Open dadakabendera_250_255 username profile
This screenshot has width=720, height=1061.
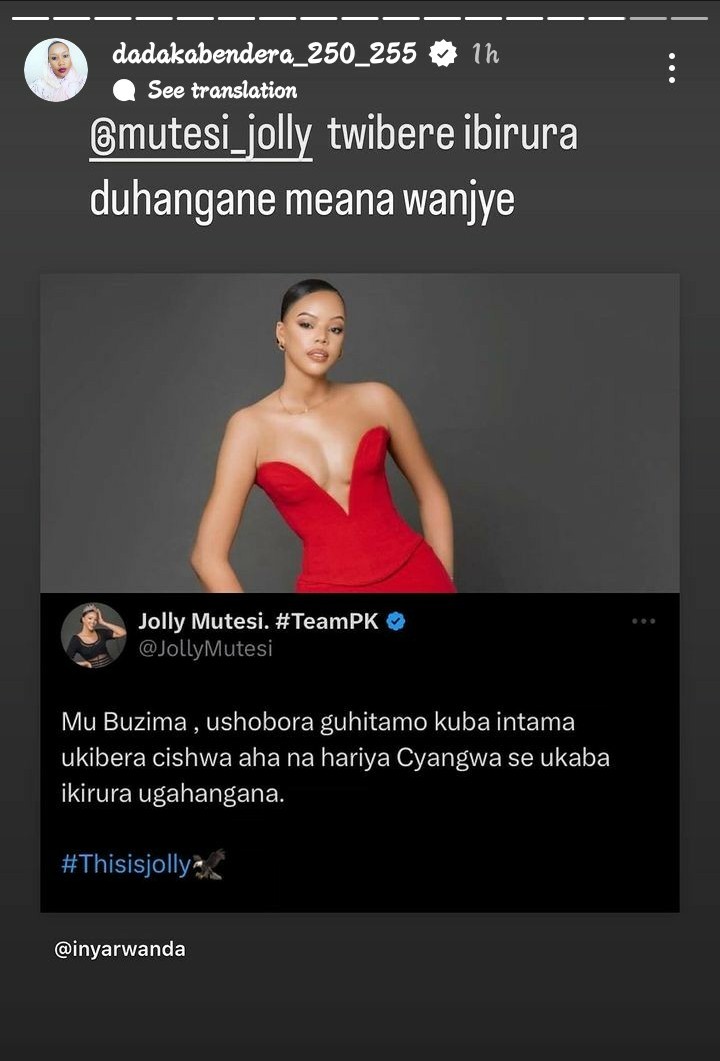coord(265,53)
